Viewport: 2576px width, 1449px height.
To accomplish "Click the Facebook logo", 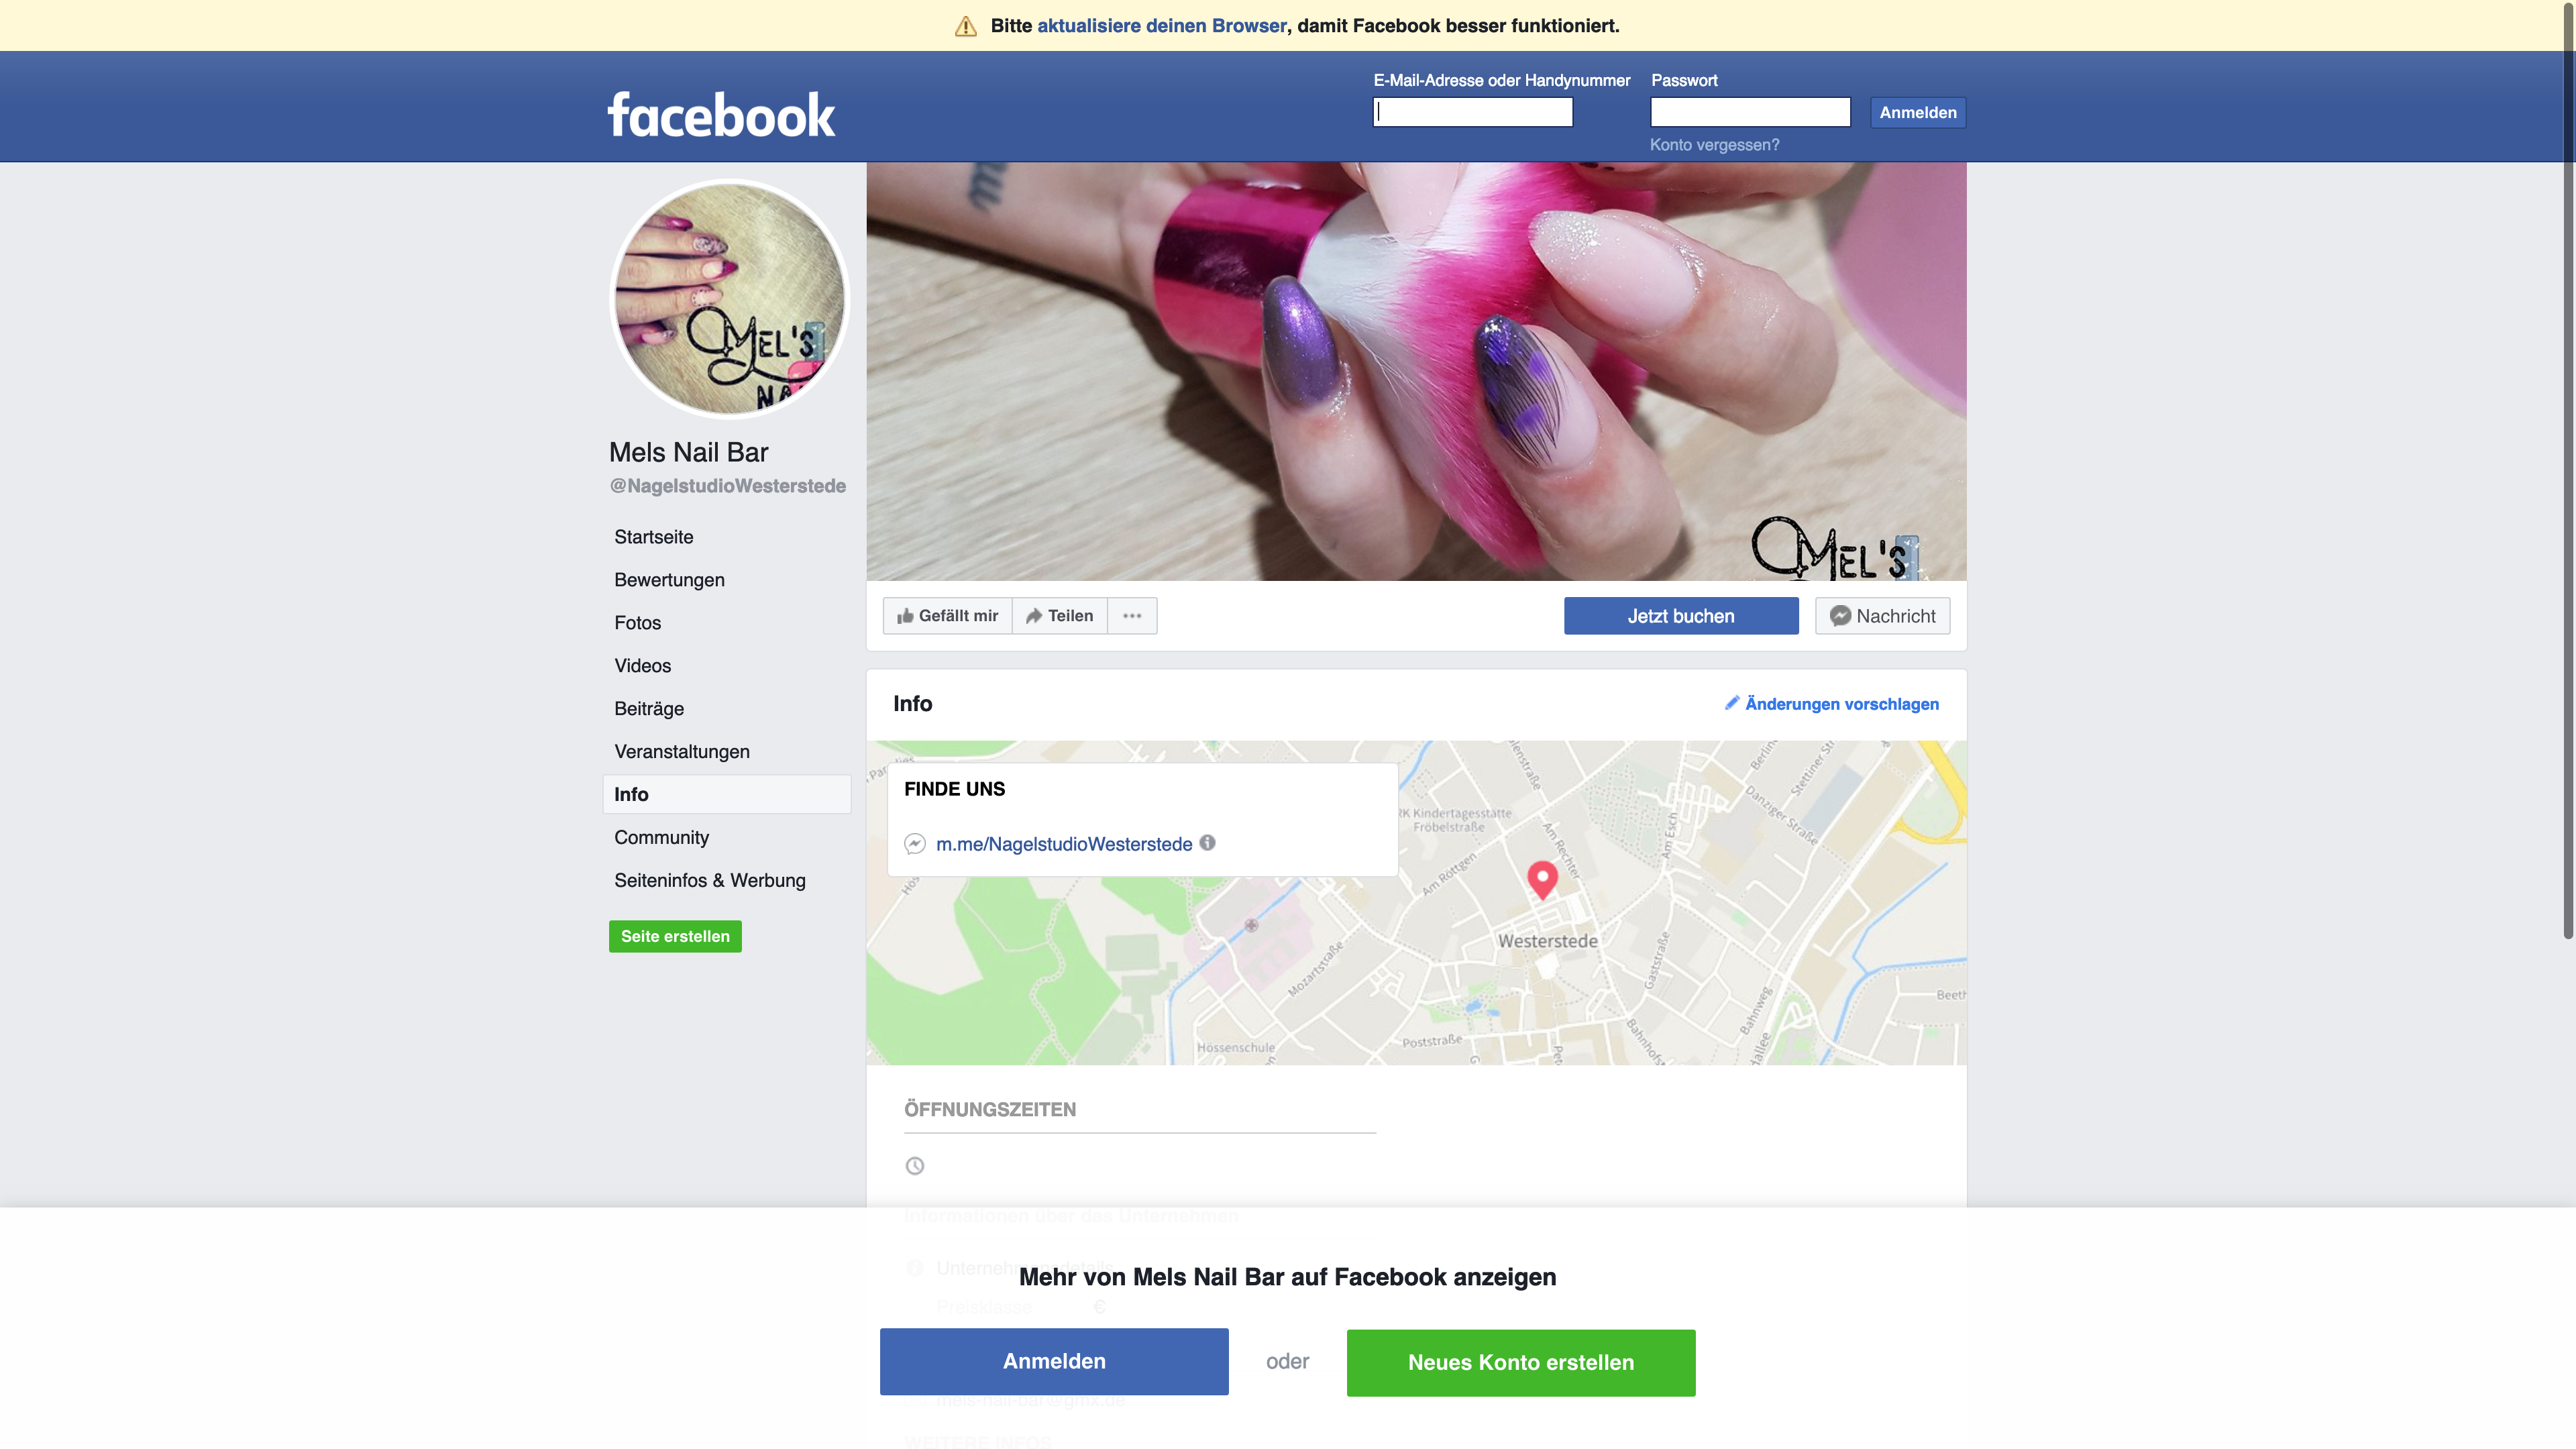I will click(x=721, y=115).
